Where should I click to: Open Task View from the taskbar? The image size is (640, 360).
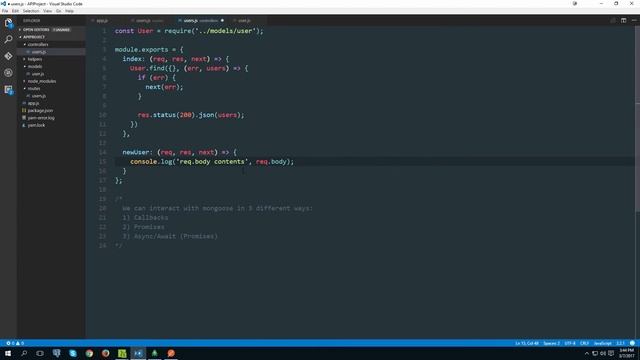[40, 353]
